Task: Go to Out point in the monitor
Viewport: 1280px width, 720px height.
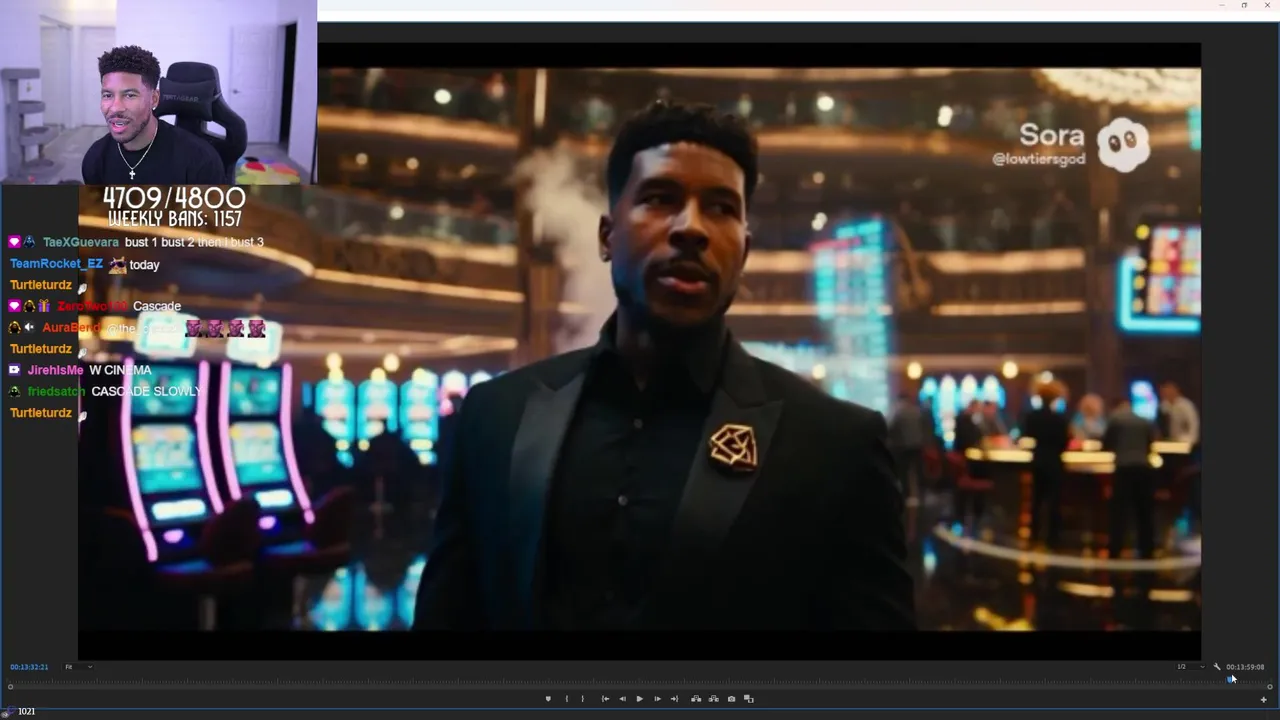Action: [x=674, y=699]
